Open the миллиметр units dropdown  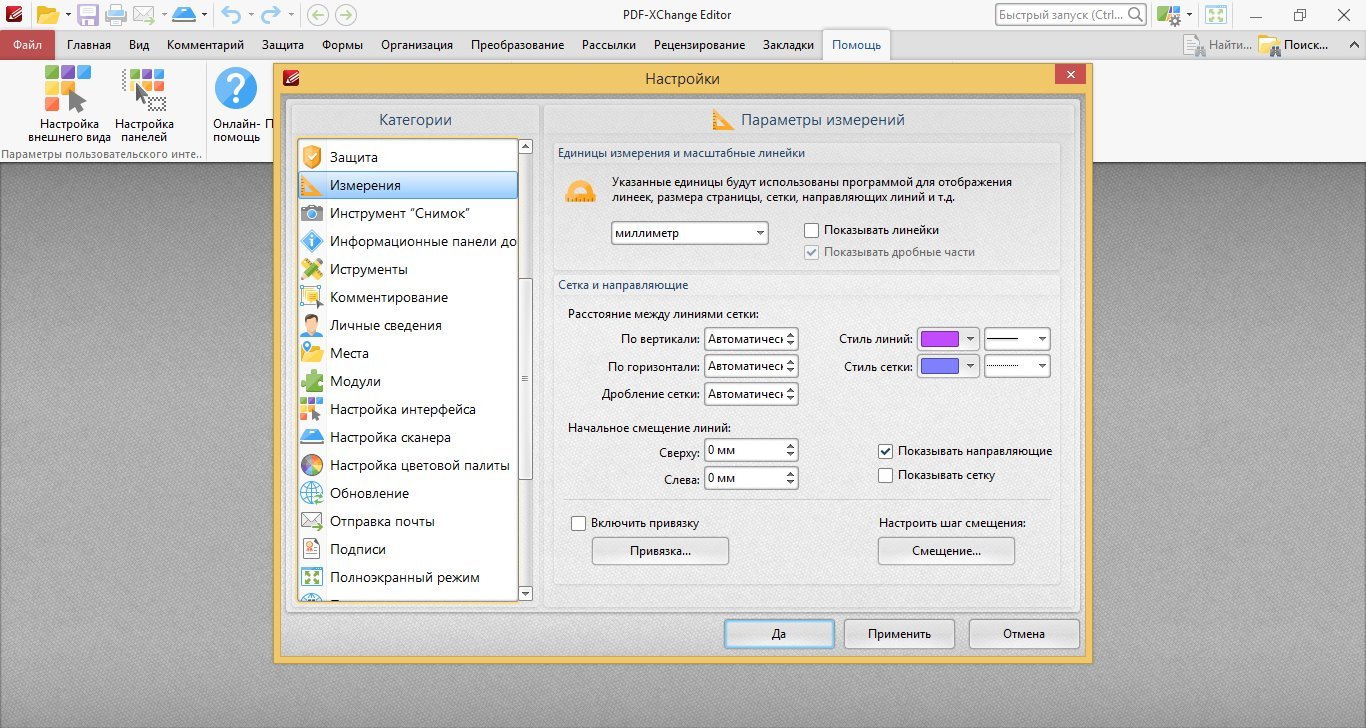[689, 233]
